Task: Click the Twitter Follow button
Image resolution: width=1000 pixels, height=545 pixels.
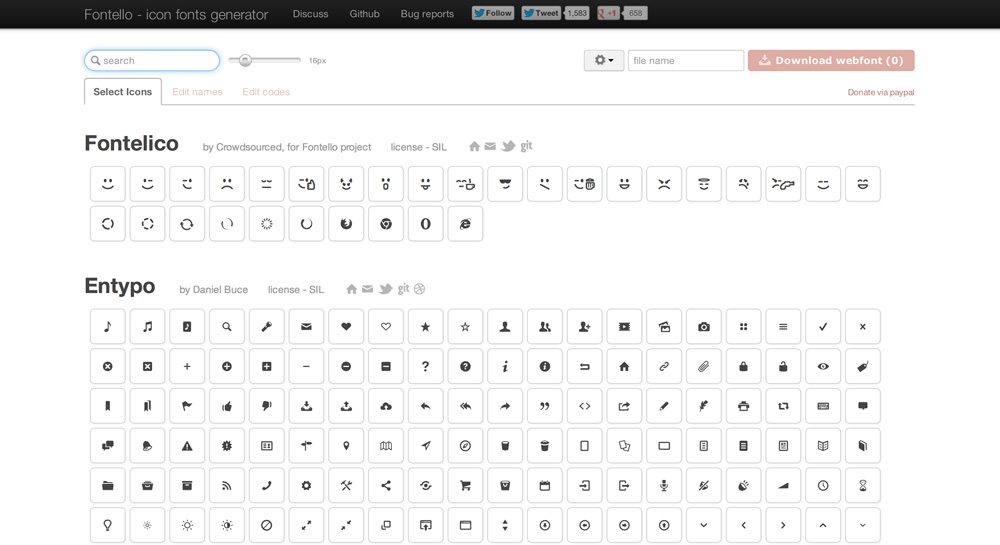Action: [493, 13]
